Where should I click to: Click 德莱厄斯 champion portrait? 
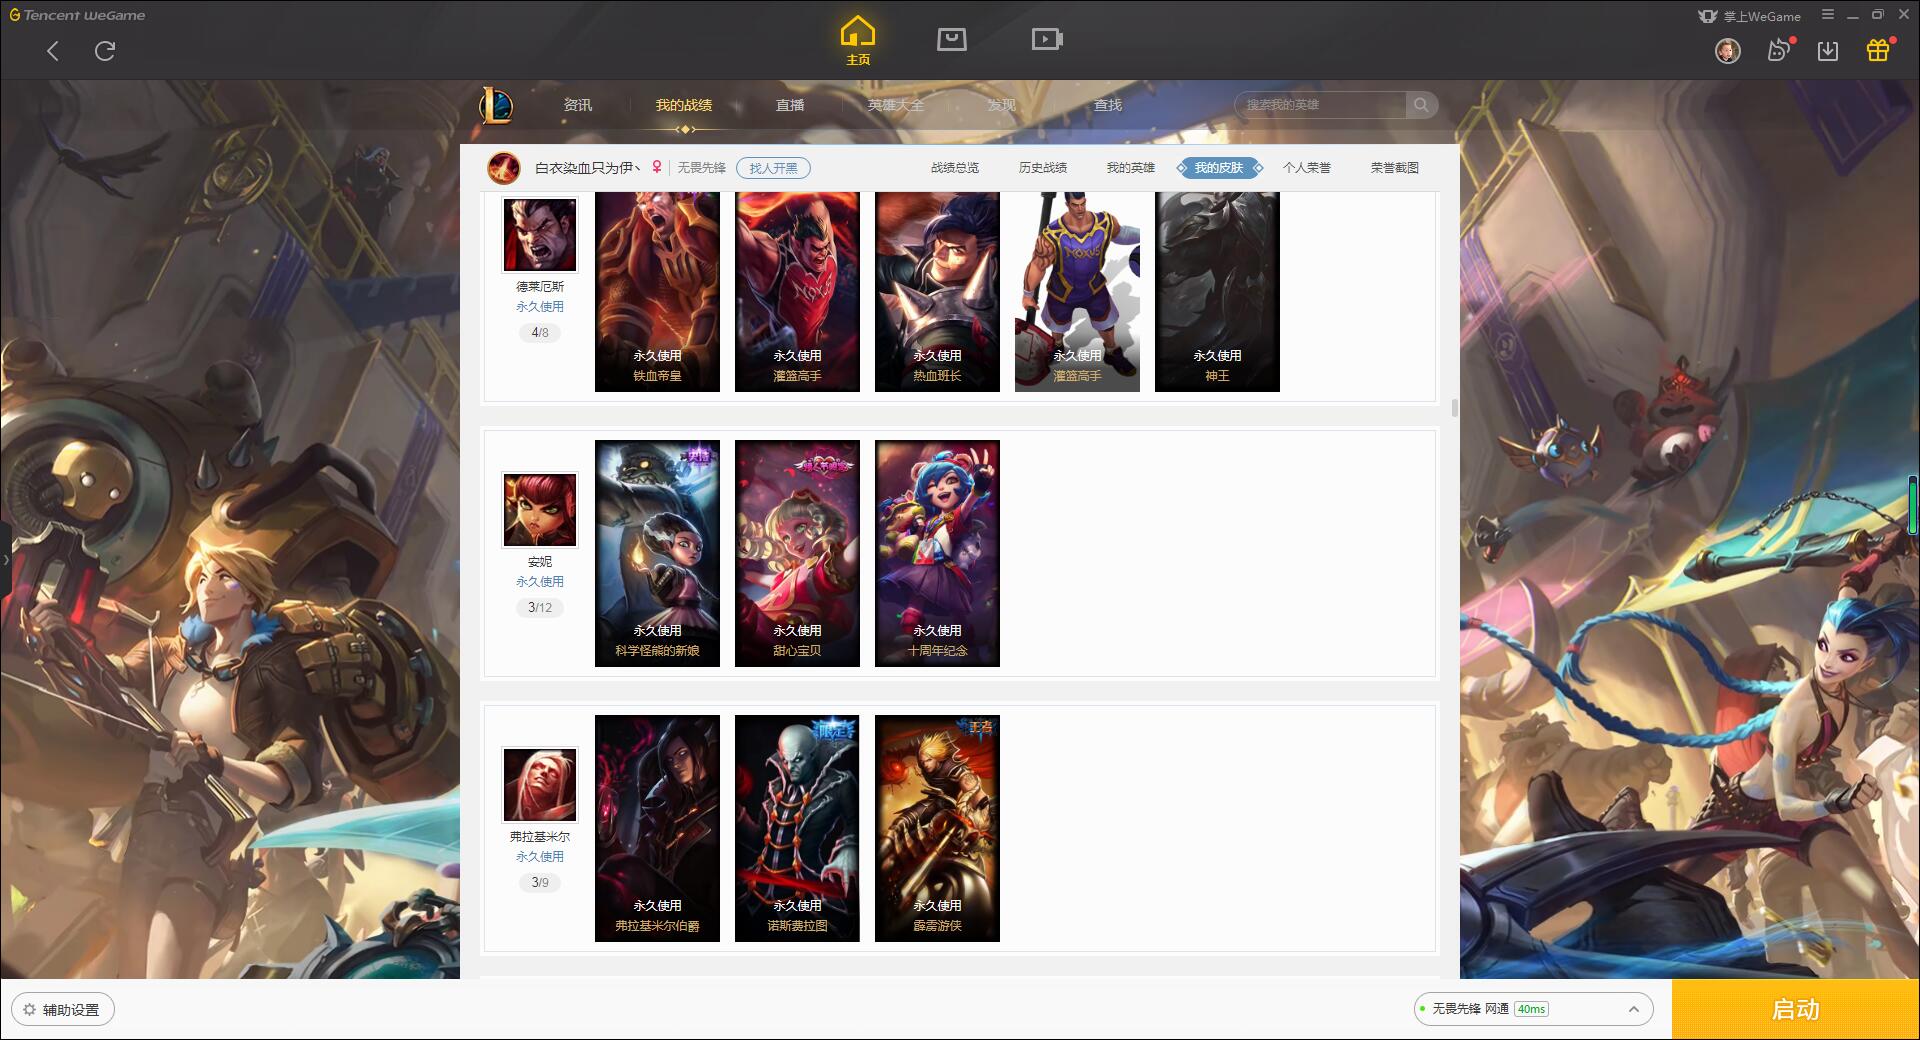point(540,234)
